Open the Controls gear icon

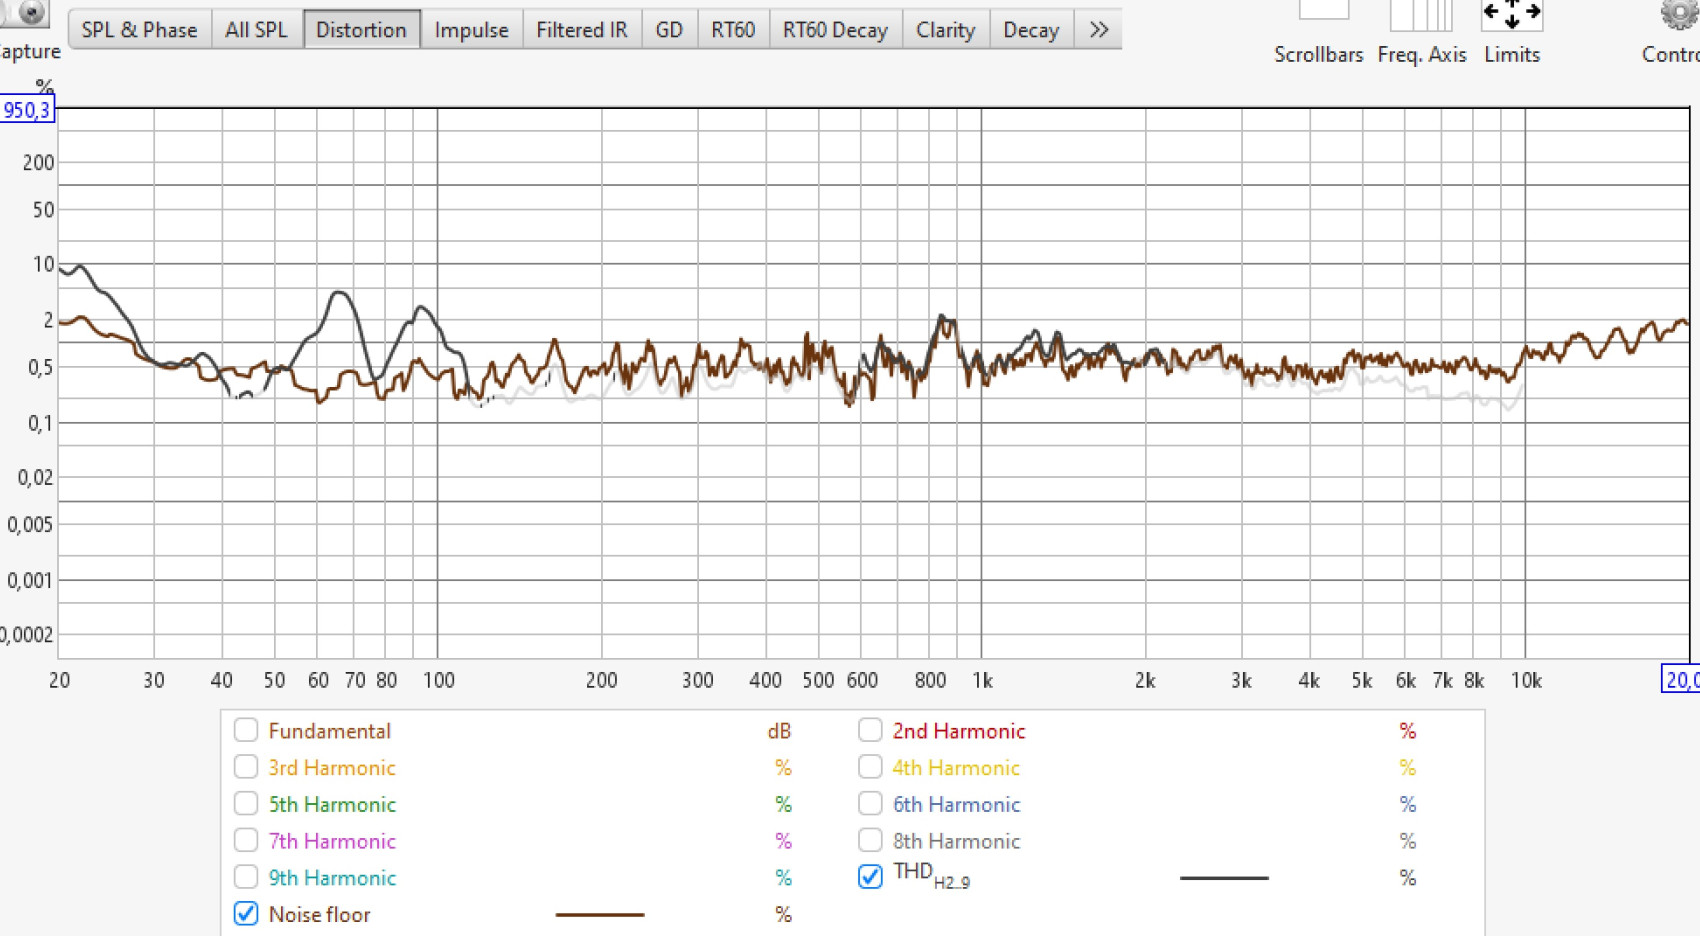(1677, 16)
